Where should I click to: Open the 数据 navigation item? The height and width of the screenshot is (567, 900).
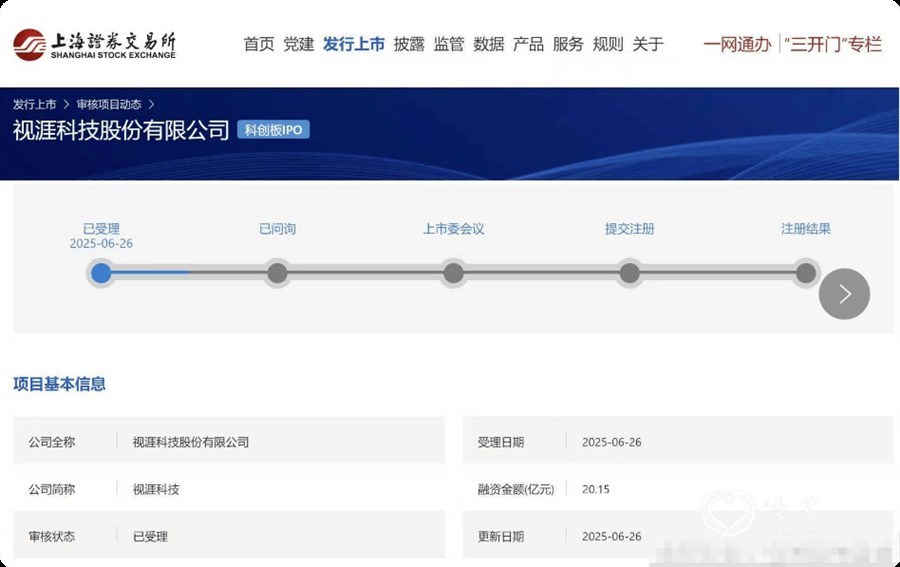tap(488, 44)
